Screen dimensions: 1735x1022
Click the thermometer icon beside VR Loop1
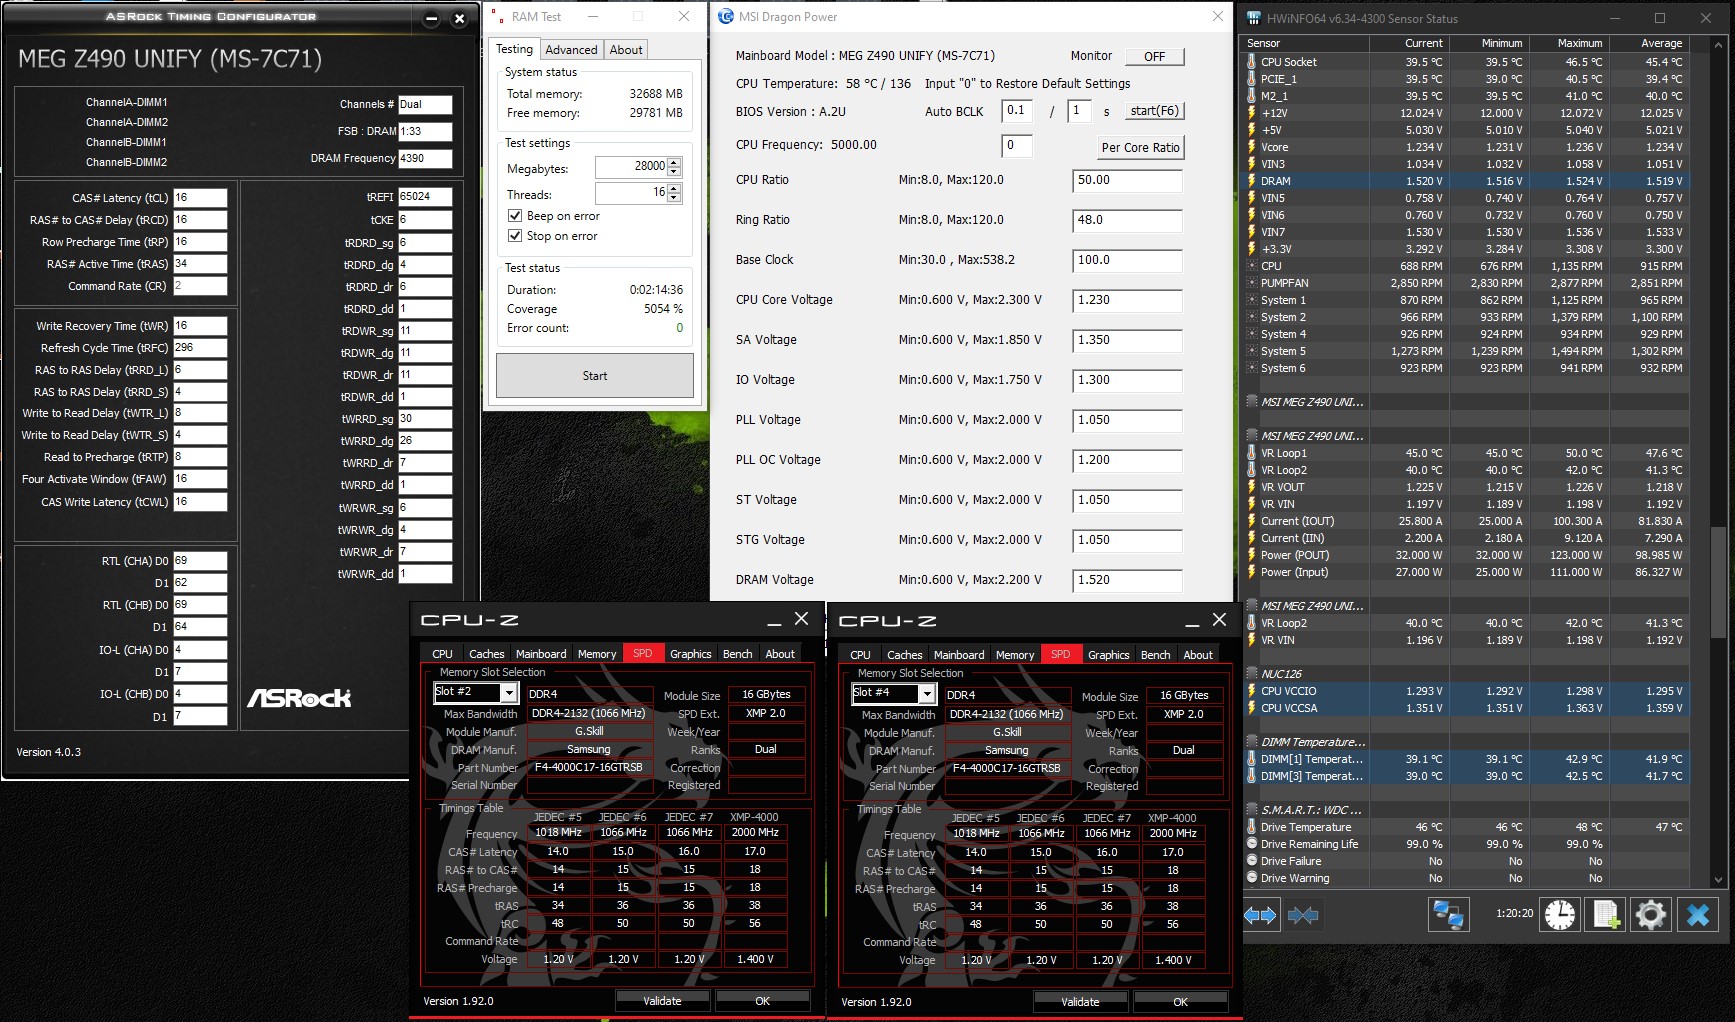click(1252, 453)
